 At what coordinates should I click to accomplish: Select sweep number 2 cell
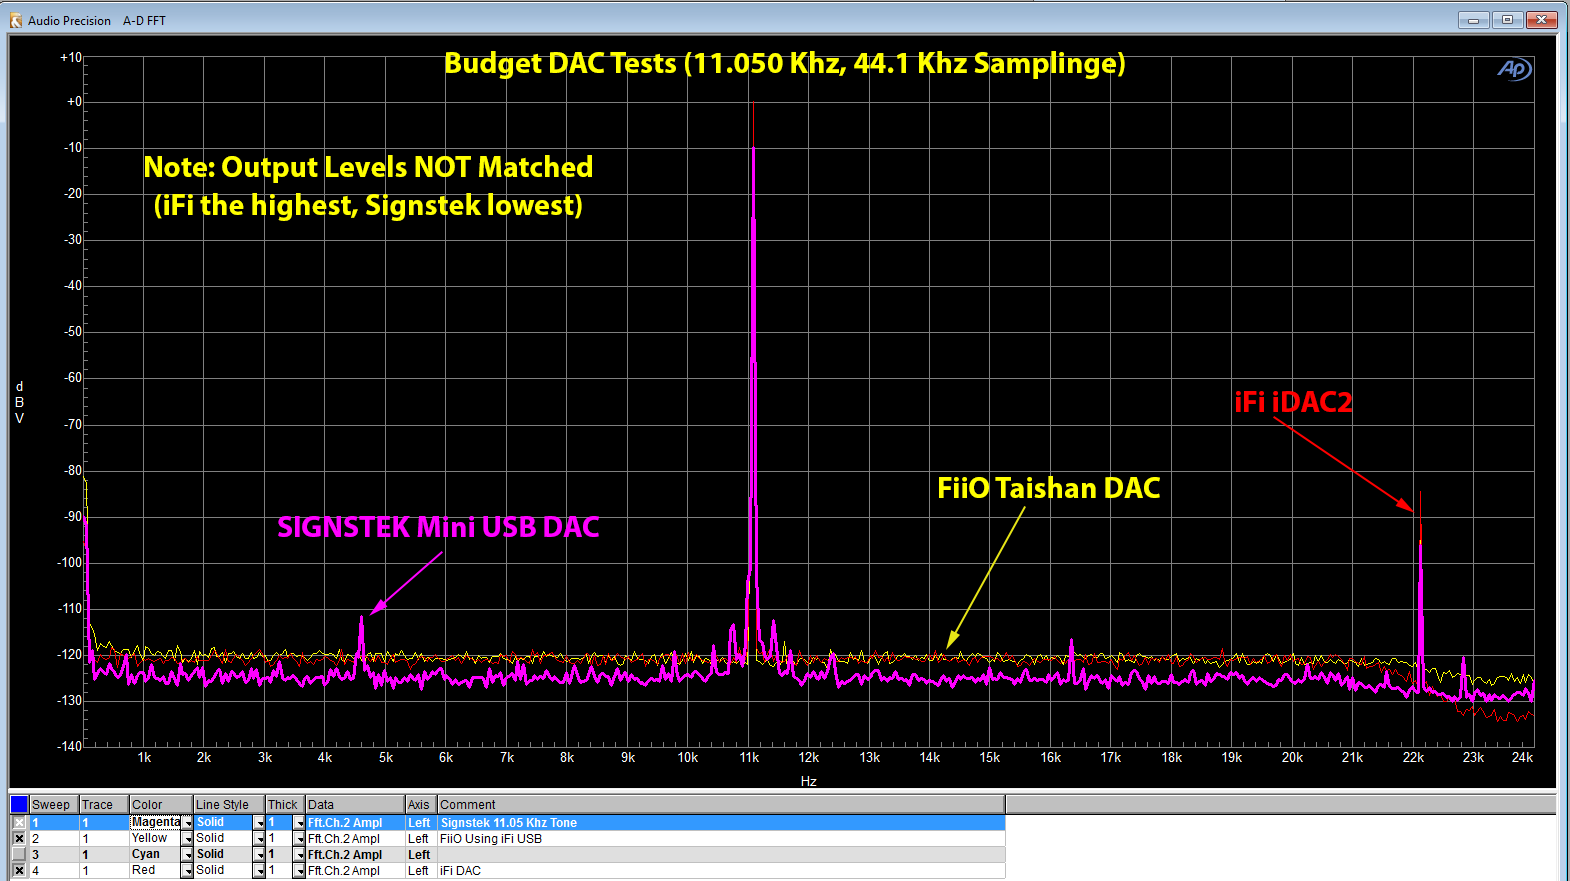click(54, 839)
